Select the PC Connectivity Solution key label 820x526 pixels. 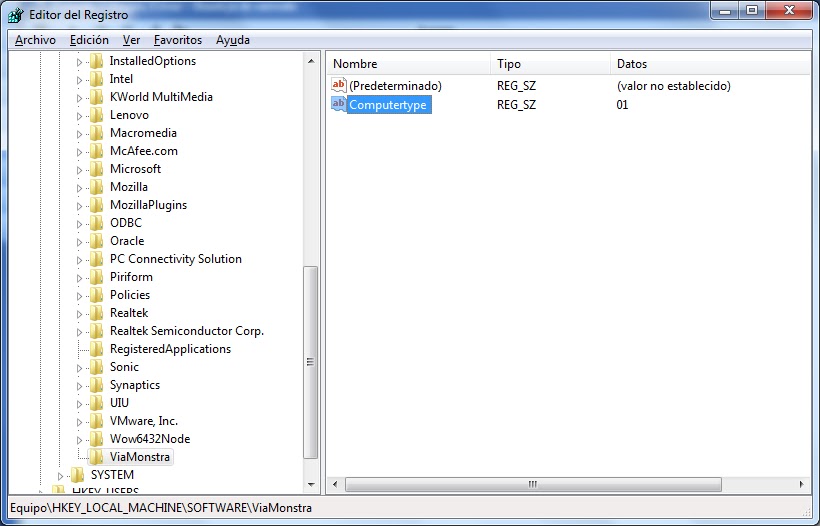(x=176, y=259)
